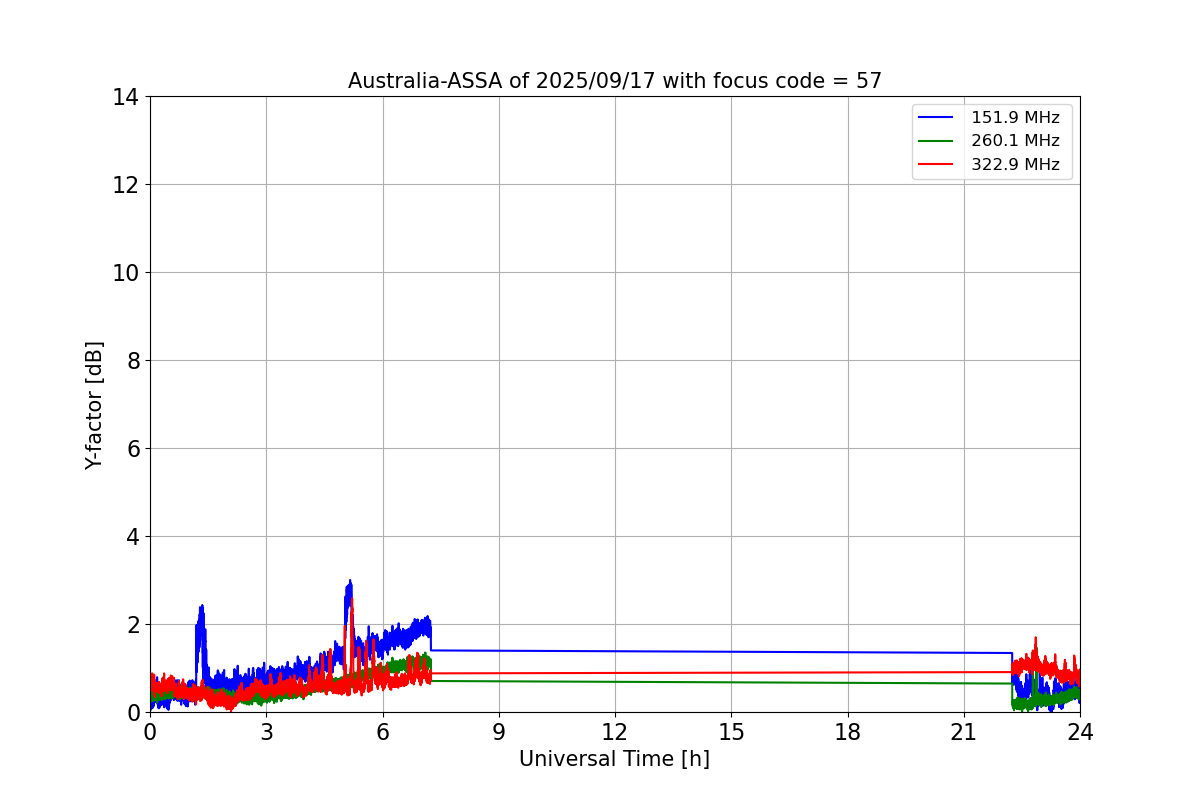The image size is (1200, 800).
Task: Click the 151.9 MHz legend label
Action: click(1015, 118)
